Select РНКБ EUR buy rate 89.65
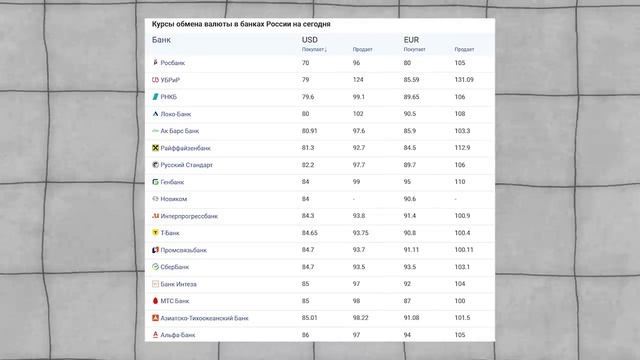 point(411,97)
